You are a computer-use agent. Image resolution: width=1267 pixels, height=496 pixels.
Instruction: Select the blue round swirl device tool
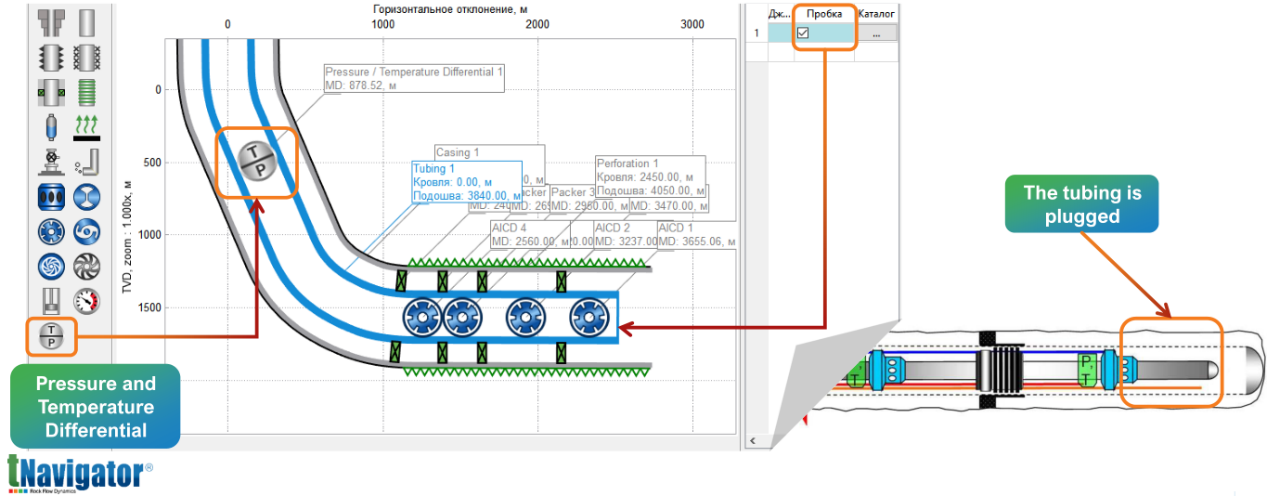pos(88,232)
